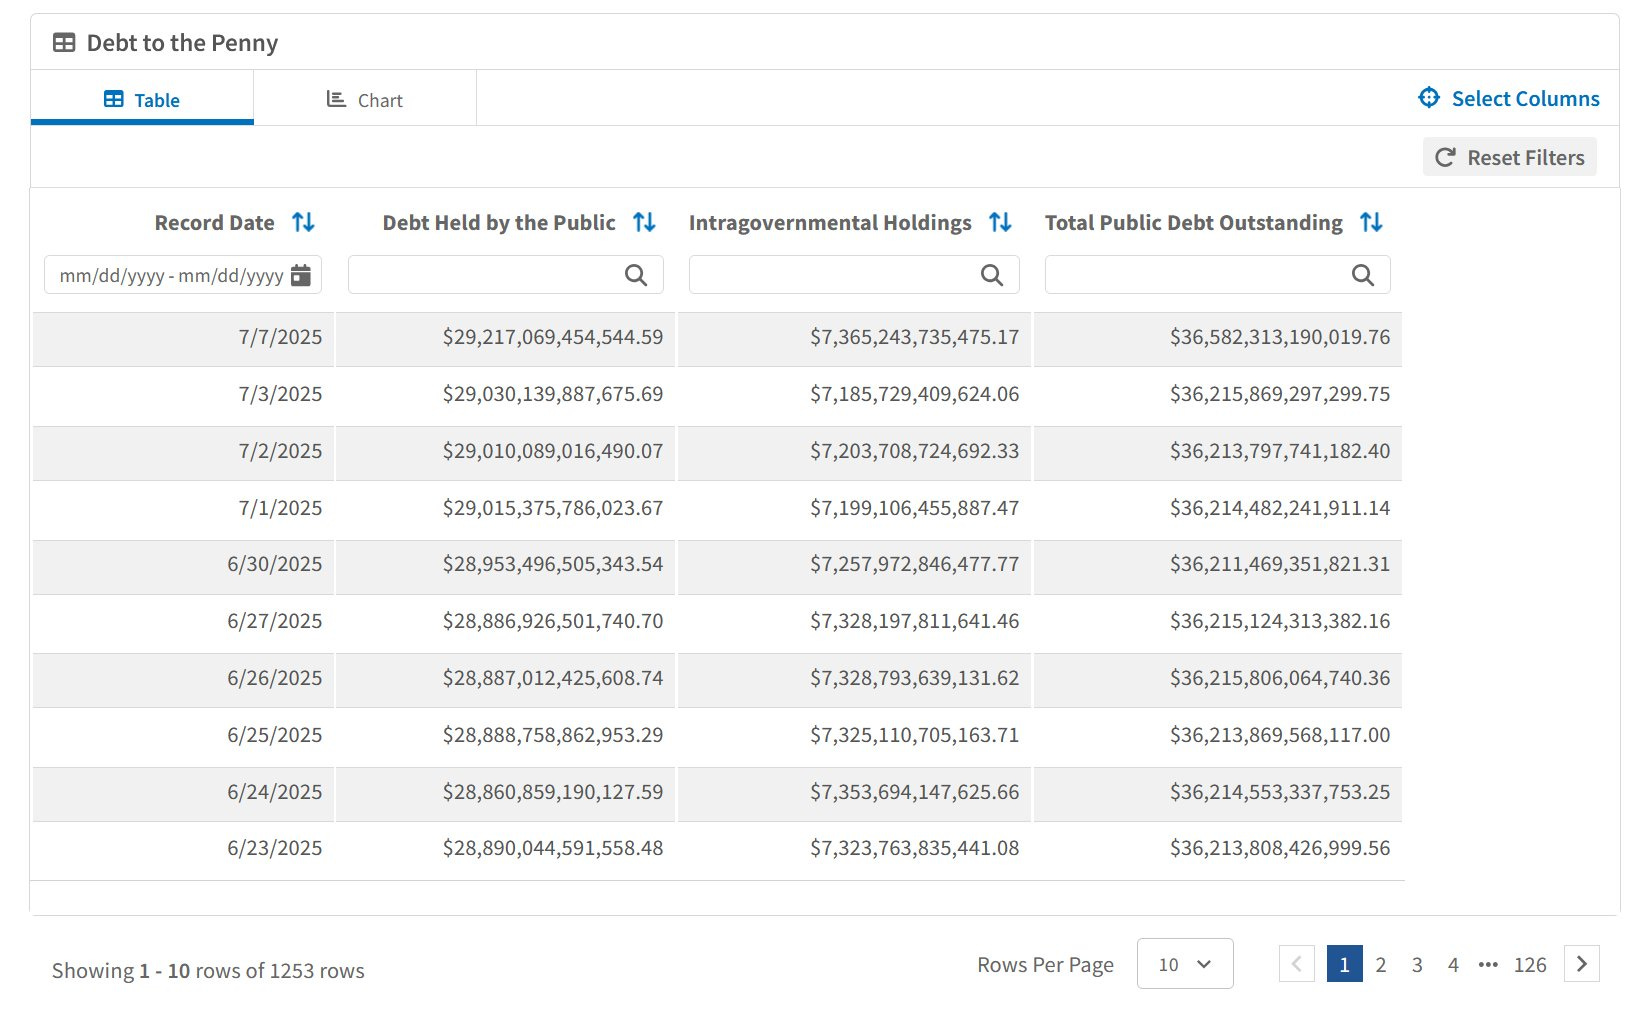Open the Rows Per Page dropdown
The width and height of the screenshot is (1633, 1012).
pyautogui.click(x=1185, y=964)
